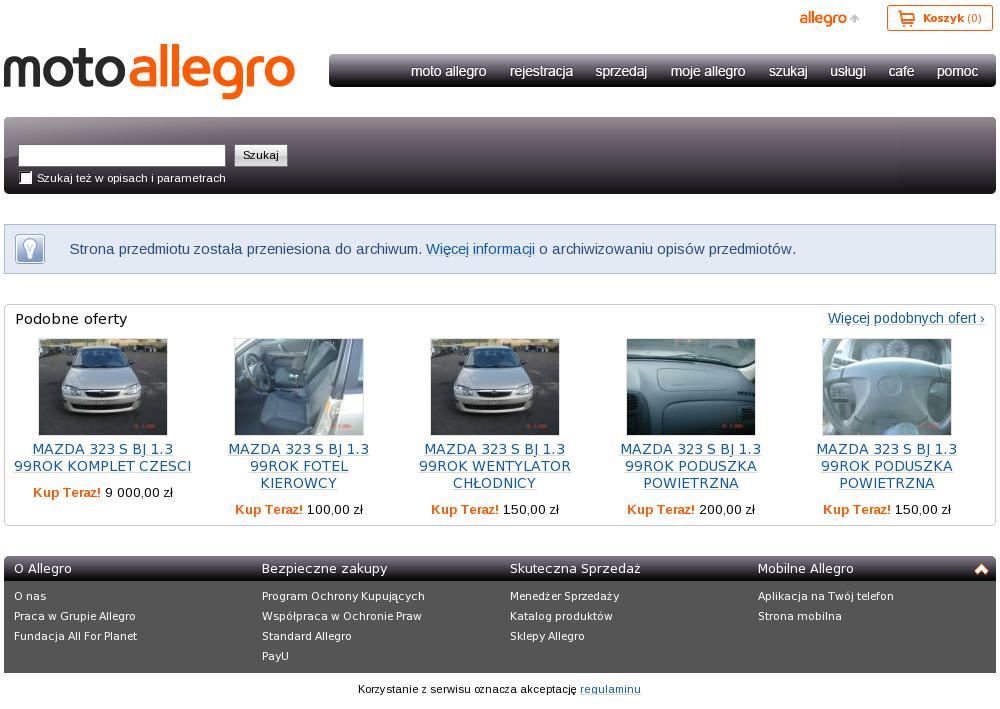The image size is (1000, 709).
Task: Open the rejestracja menu item
Action: (541, 71)
